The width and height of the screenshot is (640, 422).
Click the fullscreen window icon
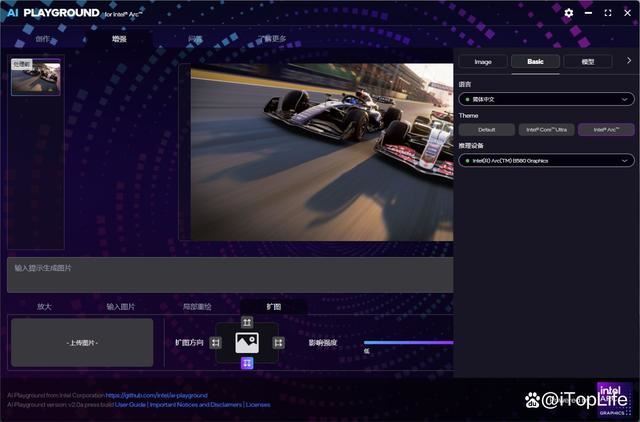(607, 13)
